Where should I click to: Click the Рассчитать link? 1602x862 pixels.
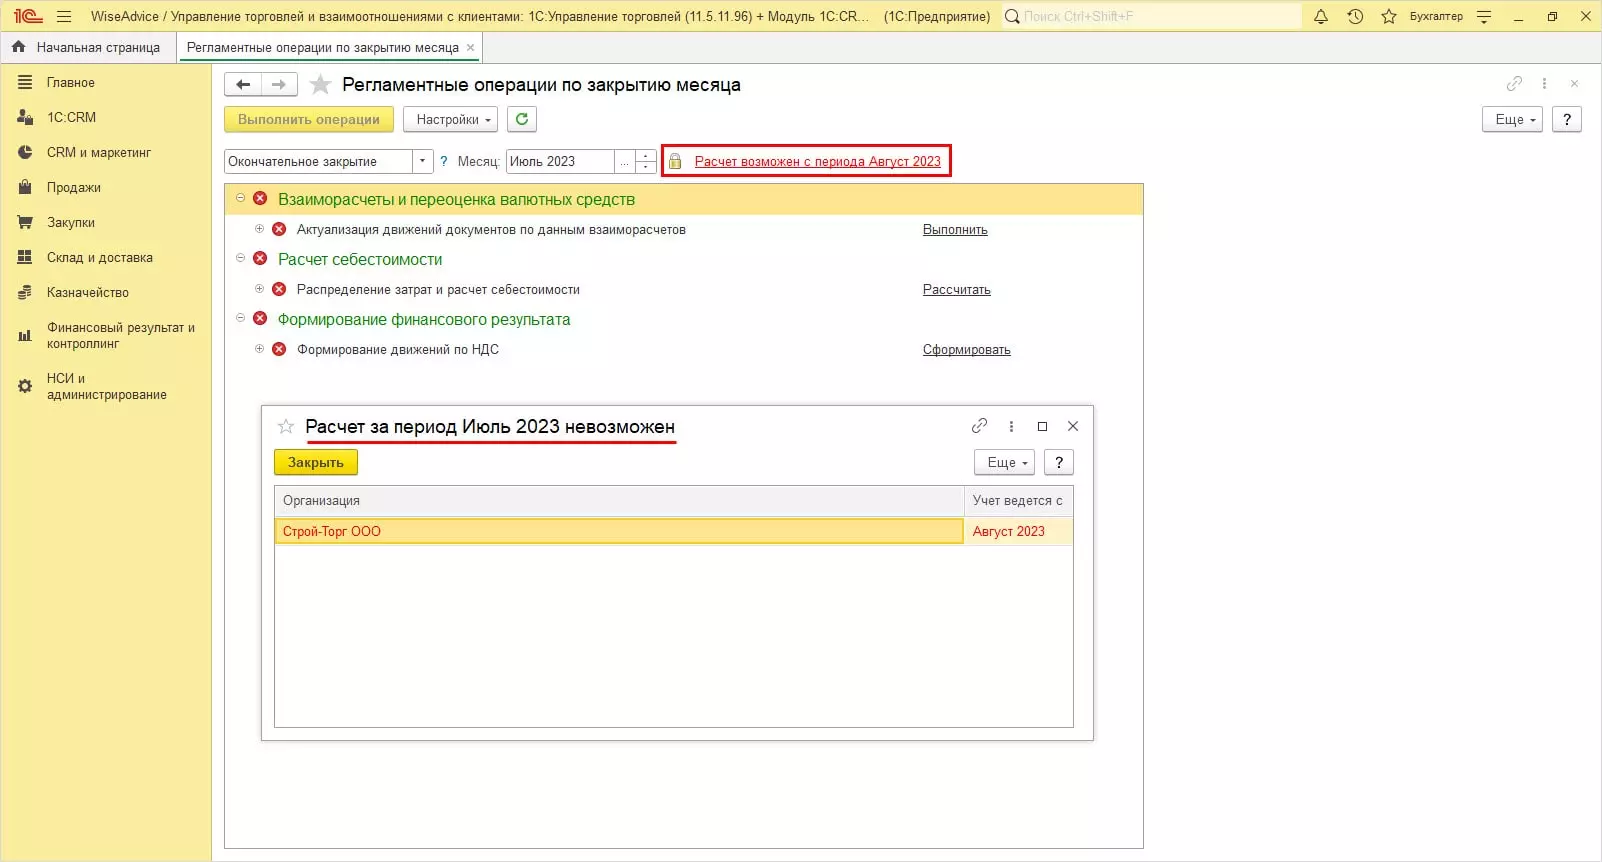(x=956, y=290)
